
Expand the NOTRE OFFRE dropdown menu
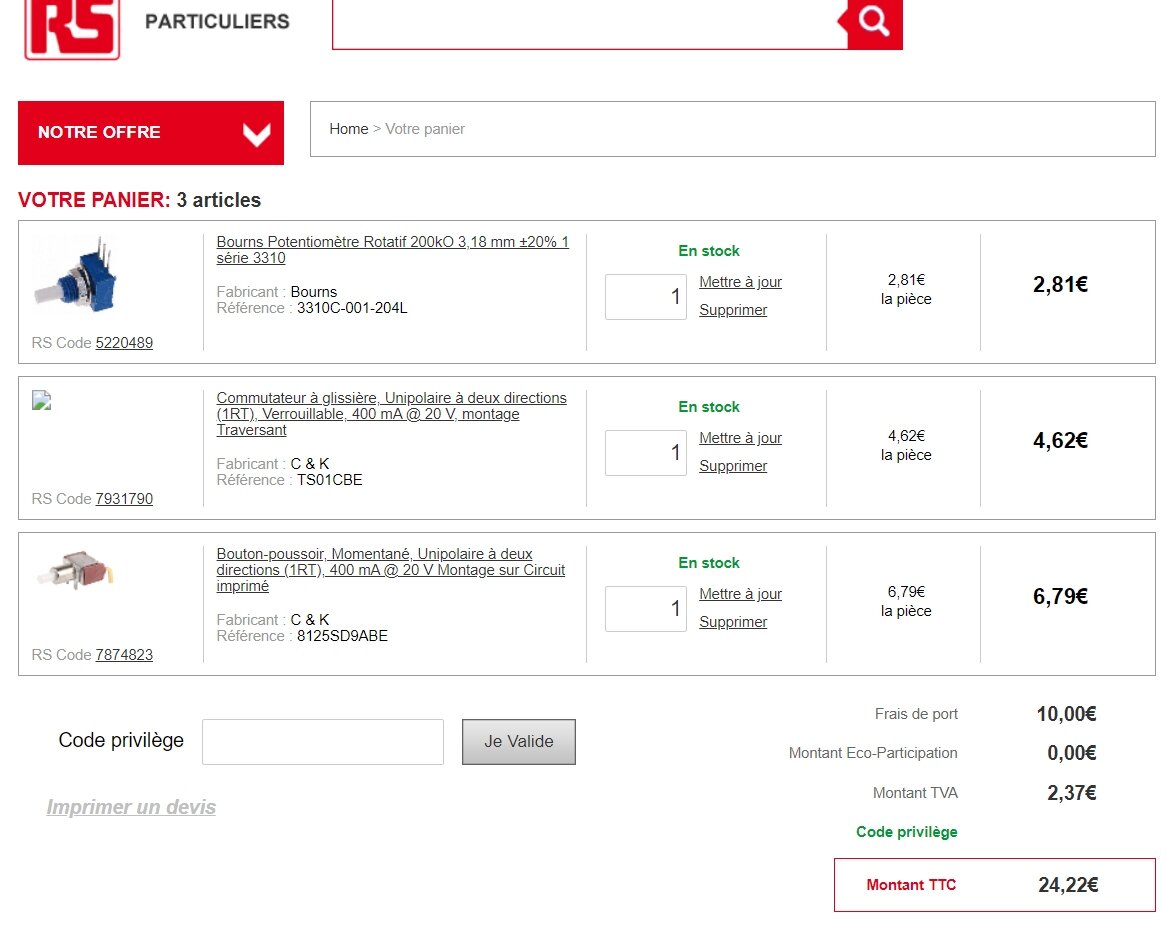click(x=151, y=132)
